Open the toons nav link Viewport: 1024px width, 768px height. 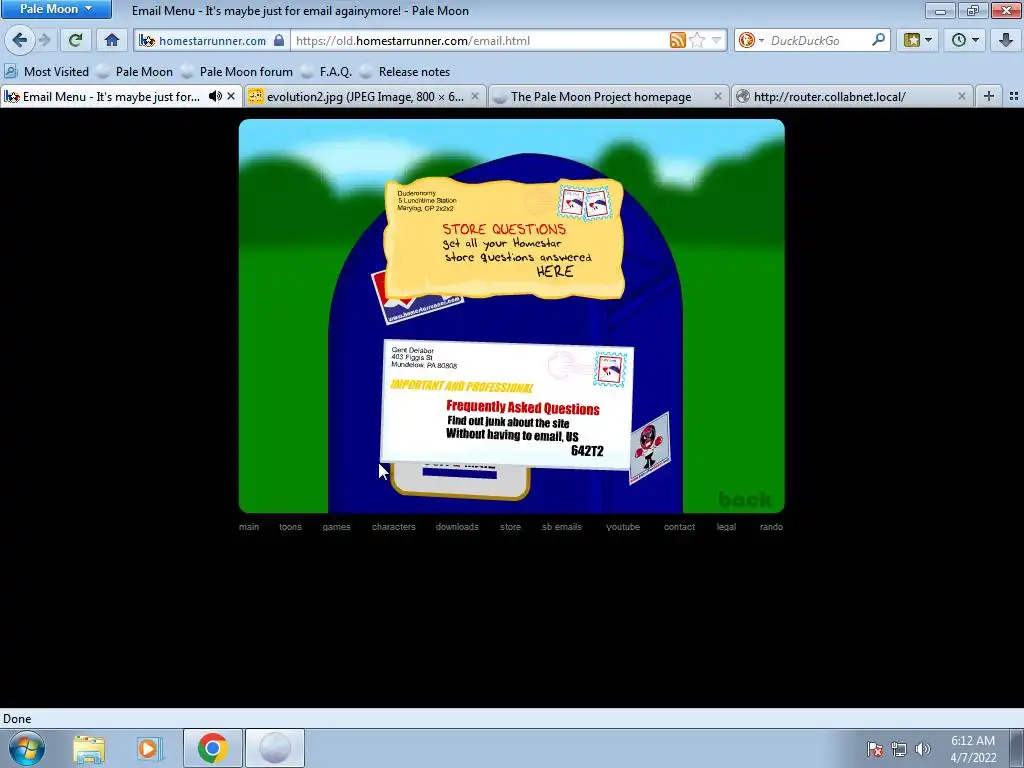pyautogui.click(x=291, y=526)
